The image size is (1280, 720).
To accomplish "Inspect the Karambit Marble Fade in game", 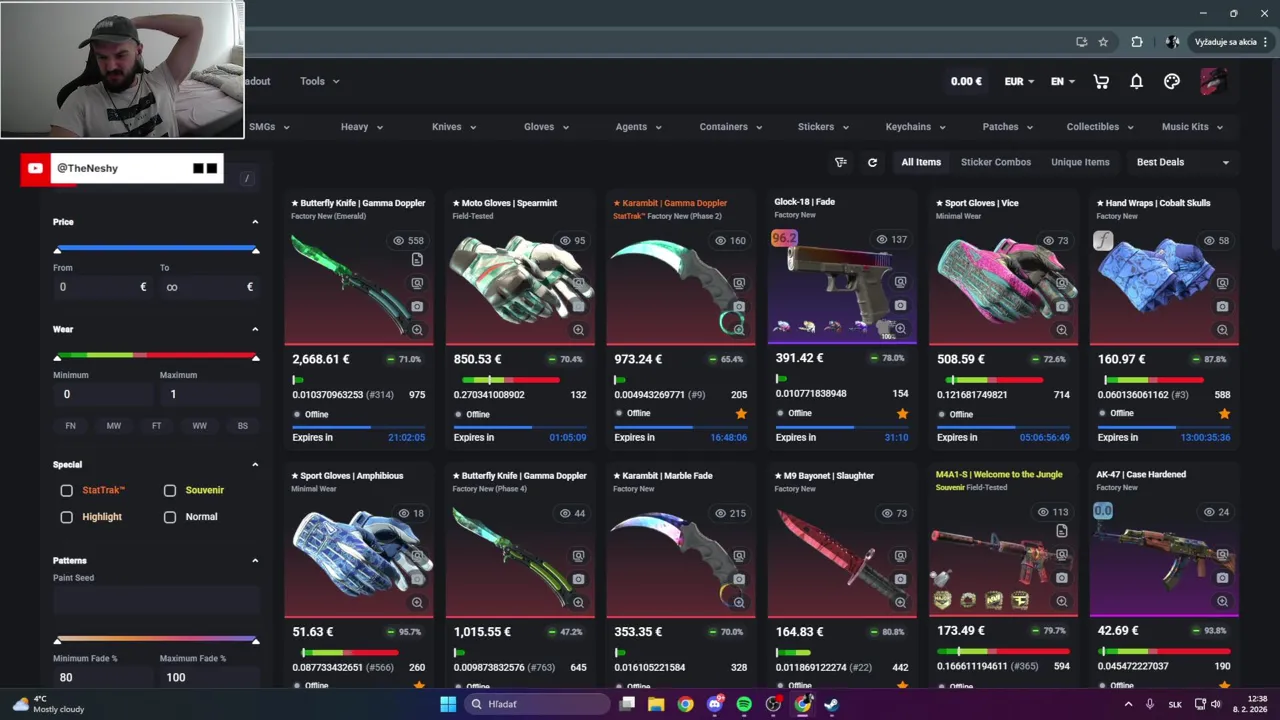I will (x=739, y=556).
